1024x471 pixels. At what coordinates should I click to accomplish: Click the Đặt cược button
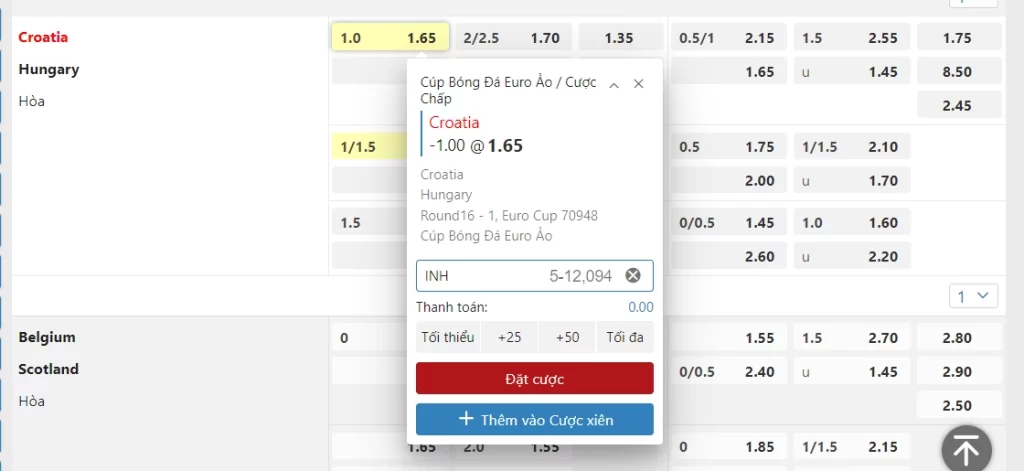click(534, 378)
